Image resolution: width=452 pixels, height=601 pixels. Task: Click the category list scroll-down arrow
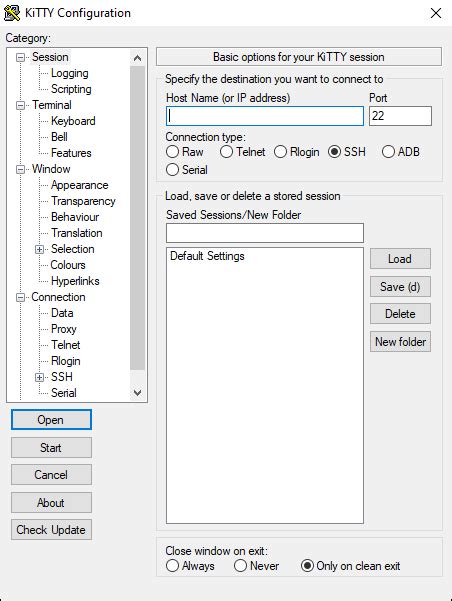(137, 393)
